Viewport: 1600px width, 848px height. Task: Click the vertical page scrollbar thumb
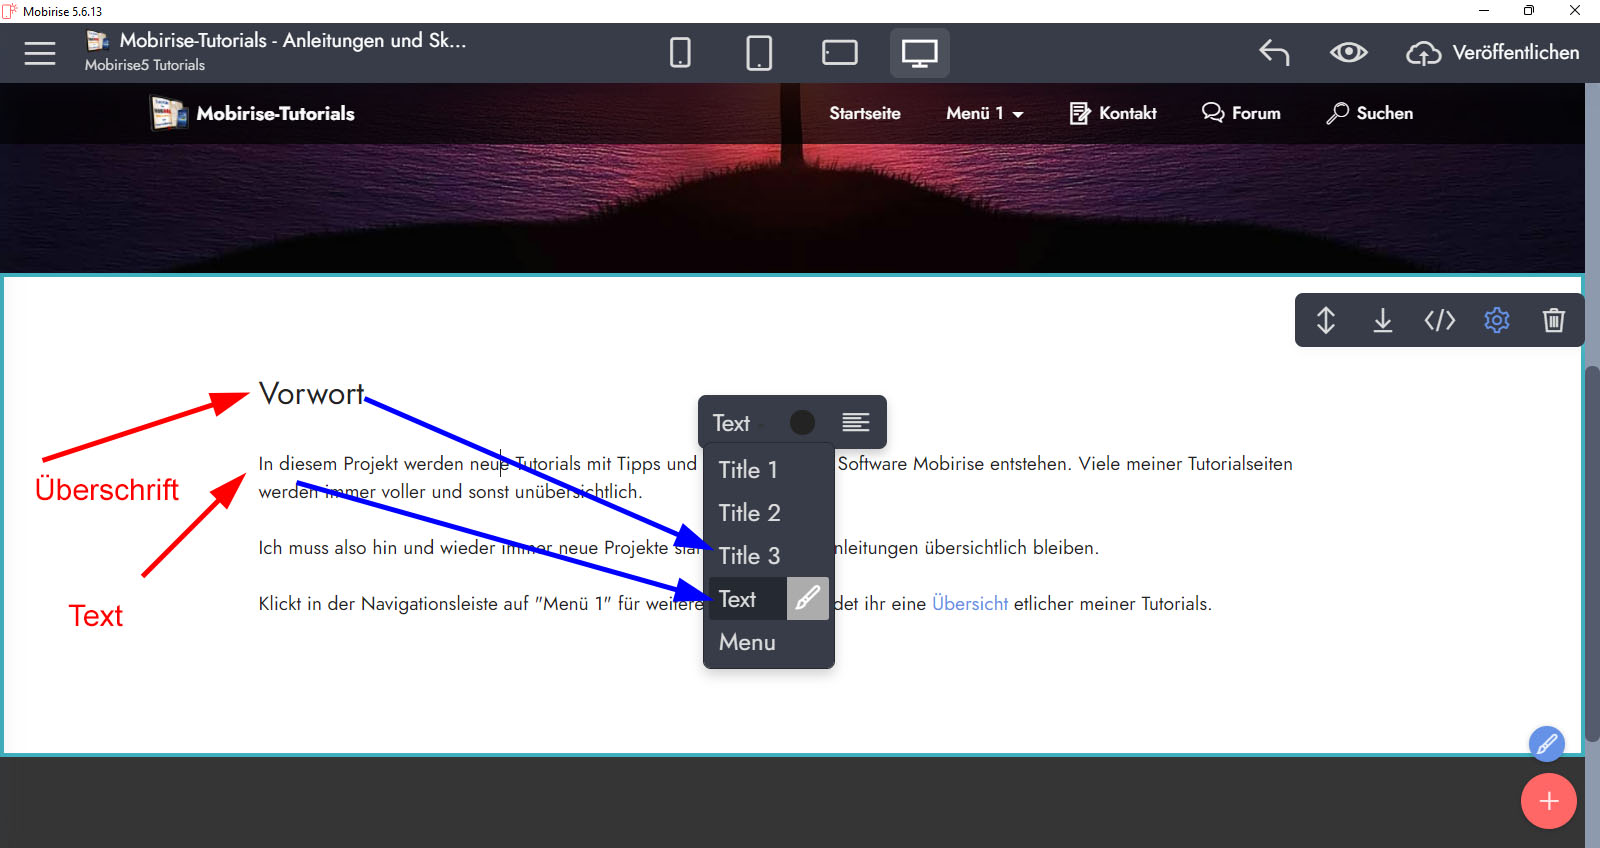click(1592, 554)
